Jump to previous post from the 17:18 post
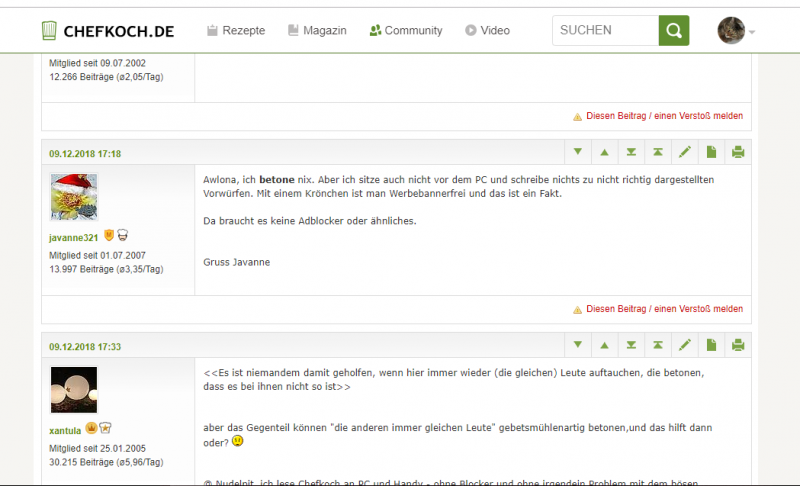The height and width of the screenshot is (486, 800). (604, 153)
